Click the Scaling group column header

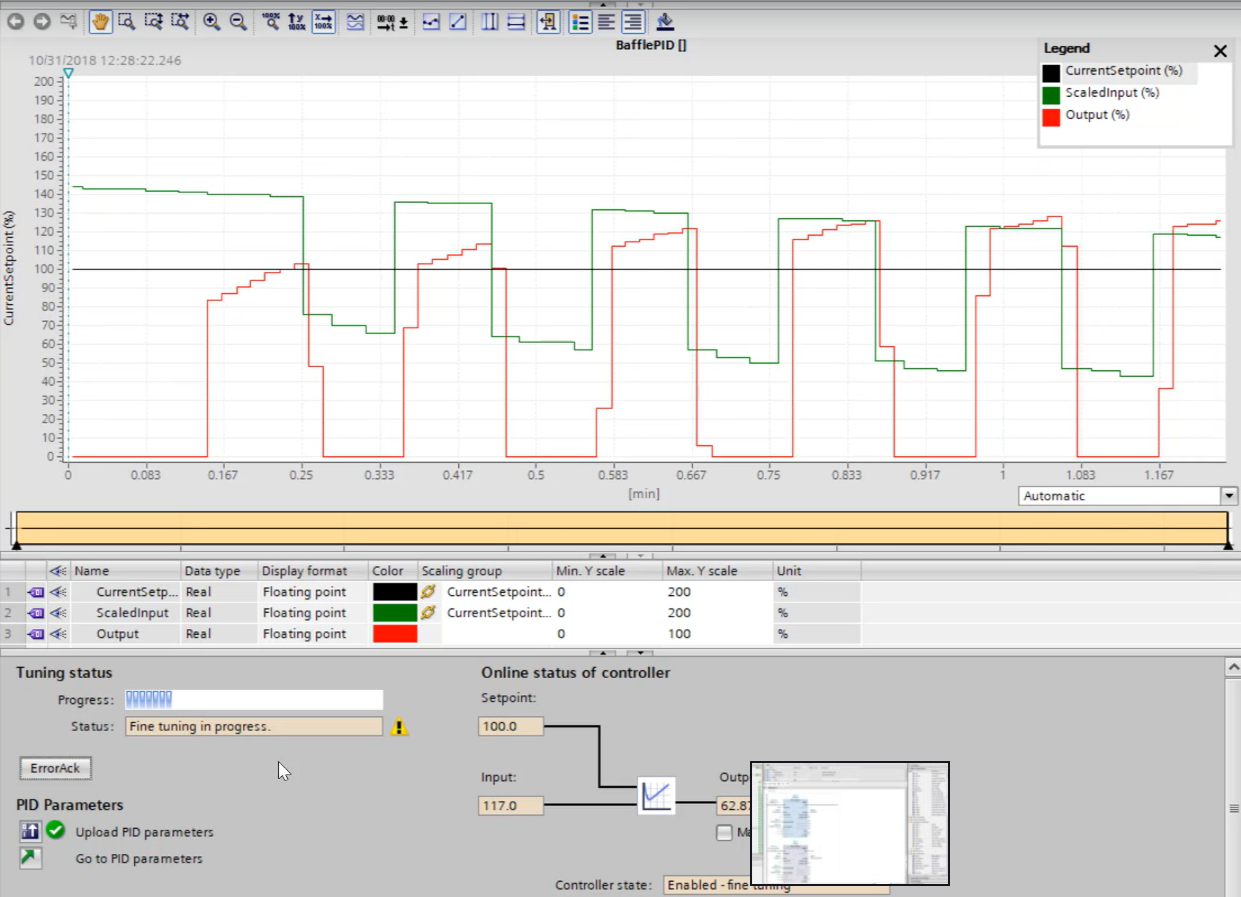coord(484,570)
